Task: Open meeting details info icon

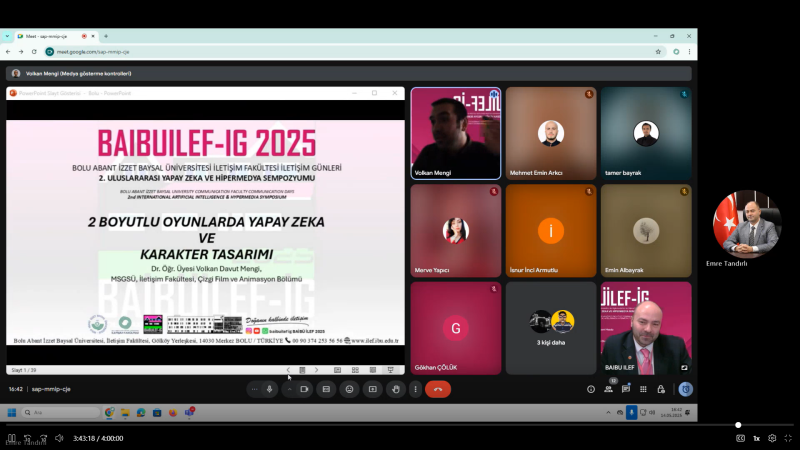Action: click(591, 389)
